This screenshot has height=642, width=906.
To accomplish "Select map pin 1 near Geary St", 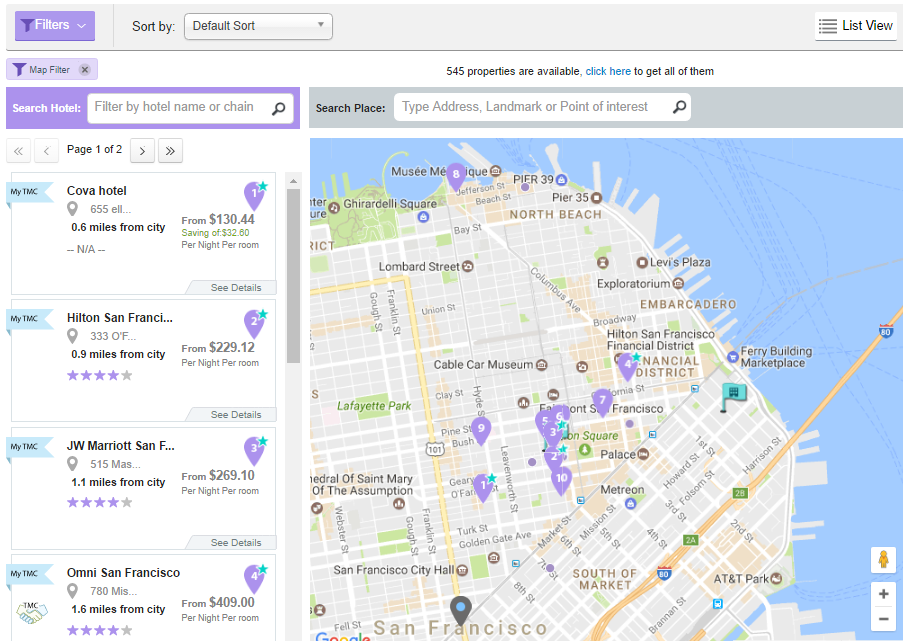I will [x=484, y=487].
